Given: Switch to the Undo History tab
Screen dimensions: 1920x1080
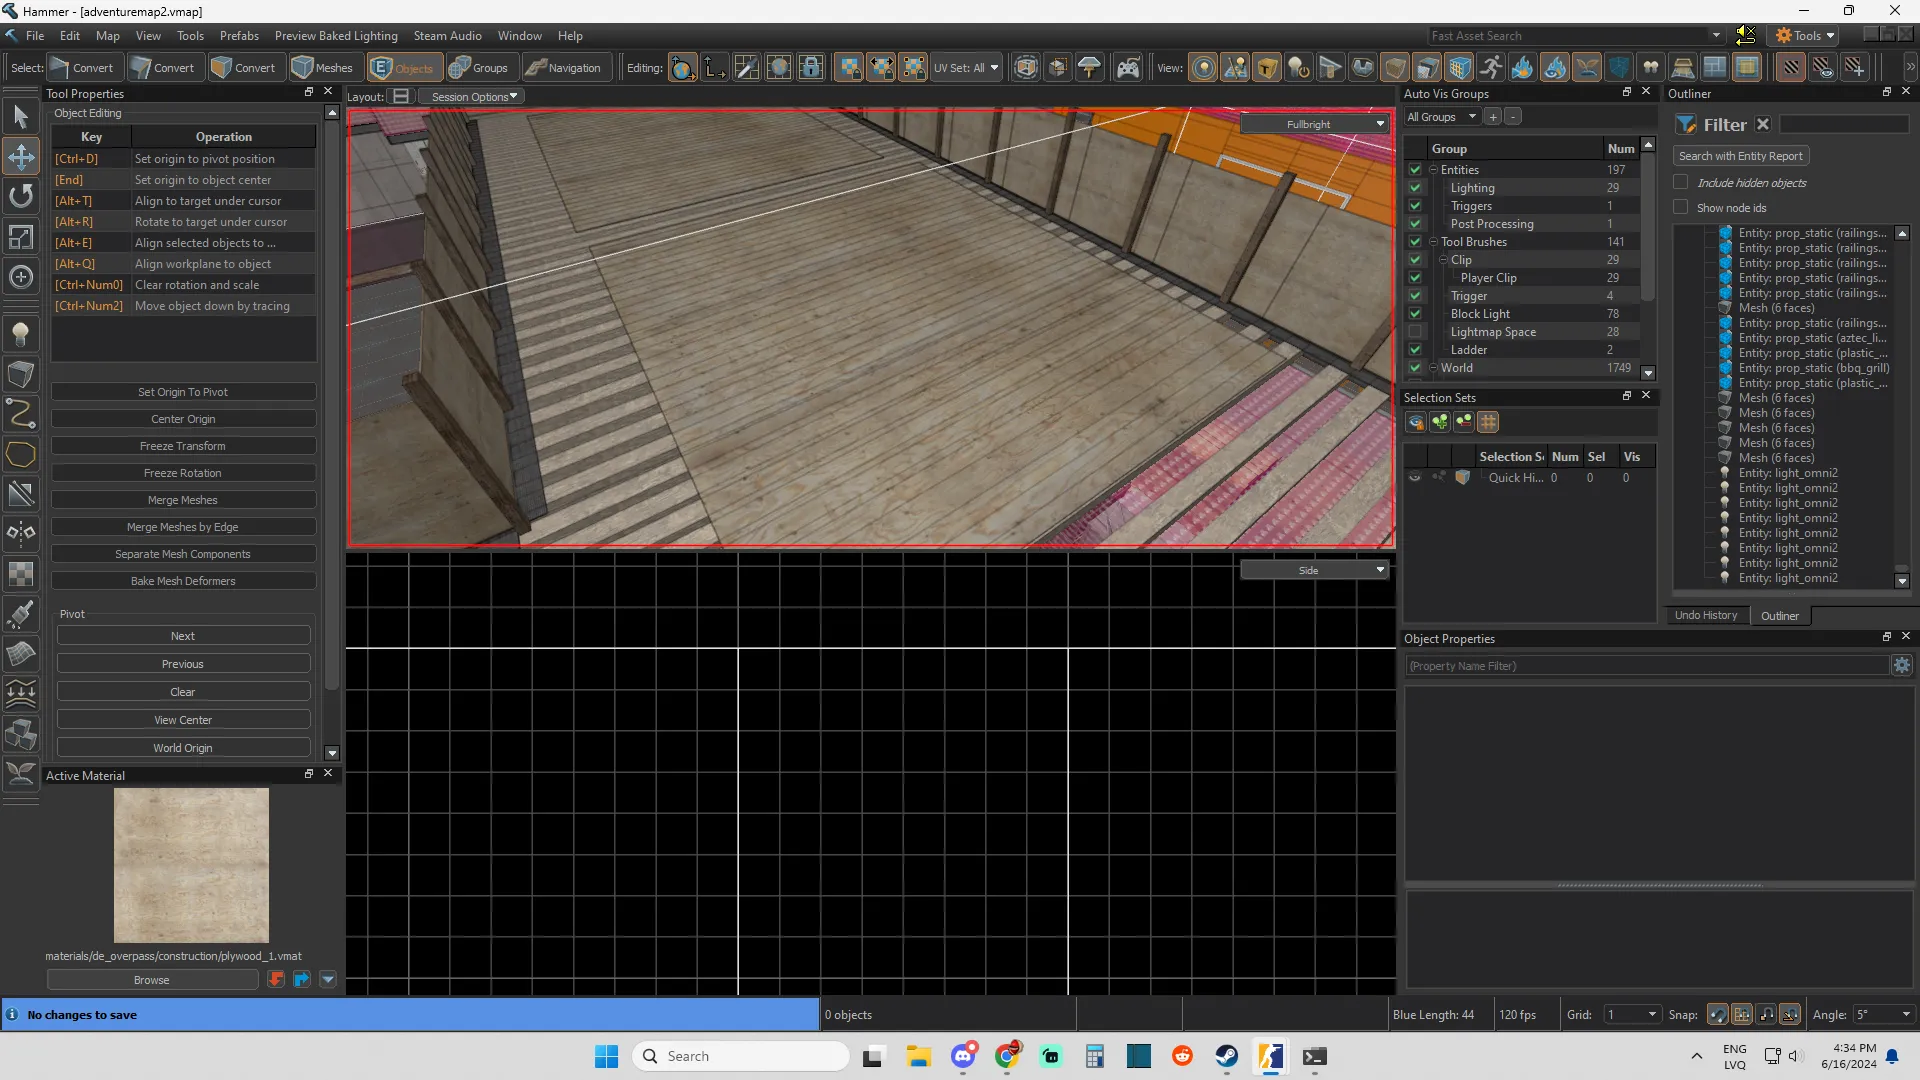Looking at the screenshot, I should tap(1706, 616).
